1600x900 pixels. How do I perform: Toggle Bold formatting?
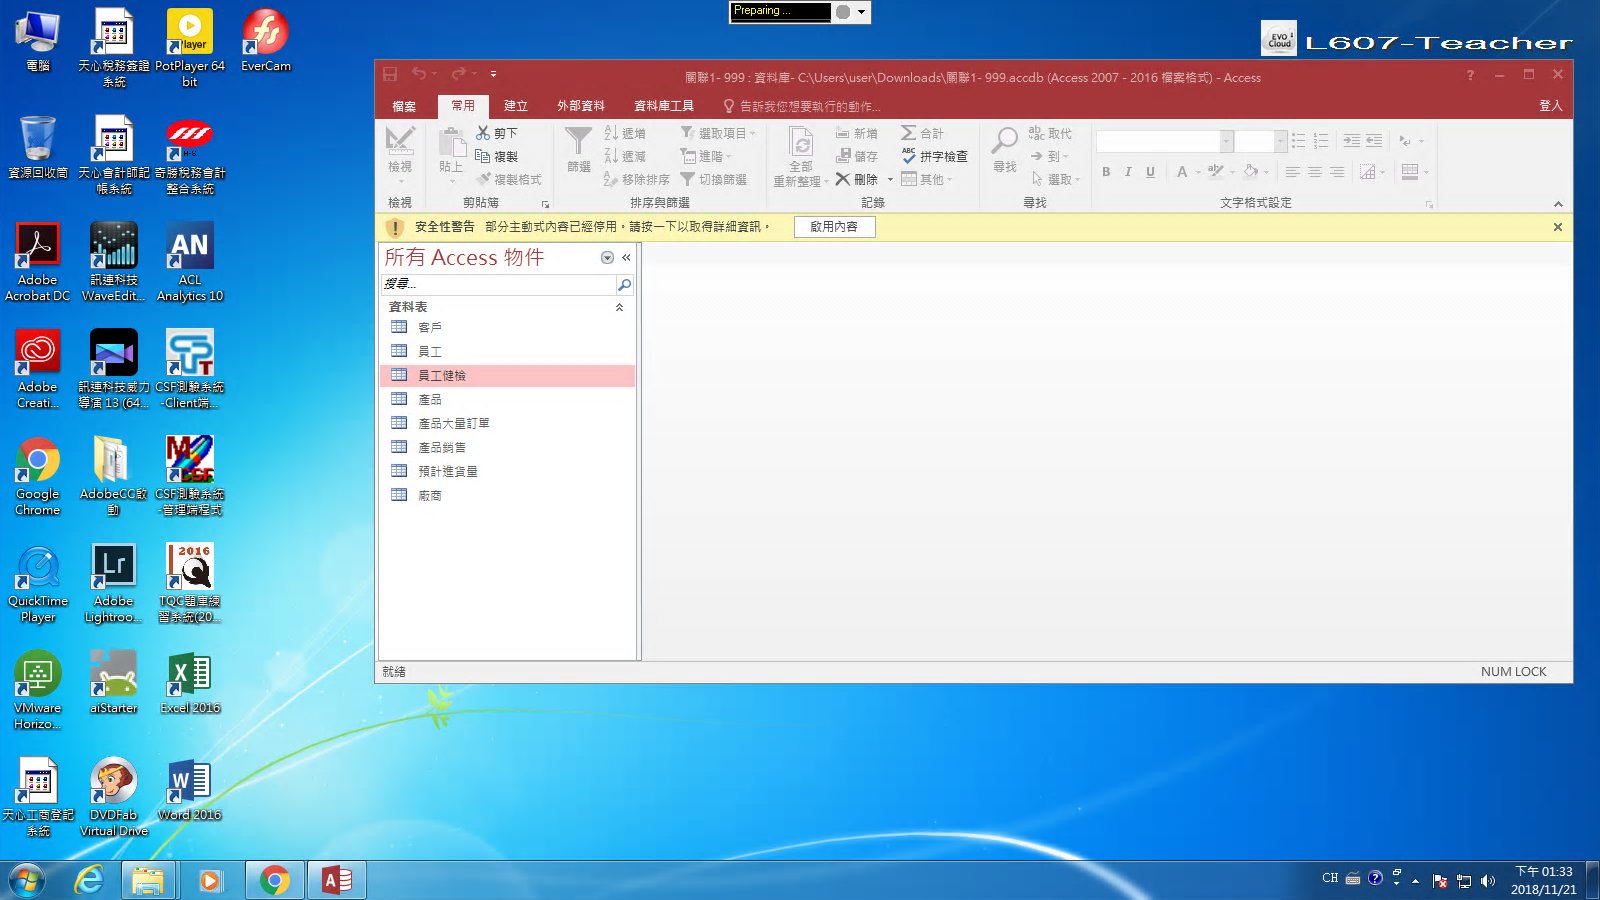click(x=1106, y=172)
